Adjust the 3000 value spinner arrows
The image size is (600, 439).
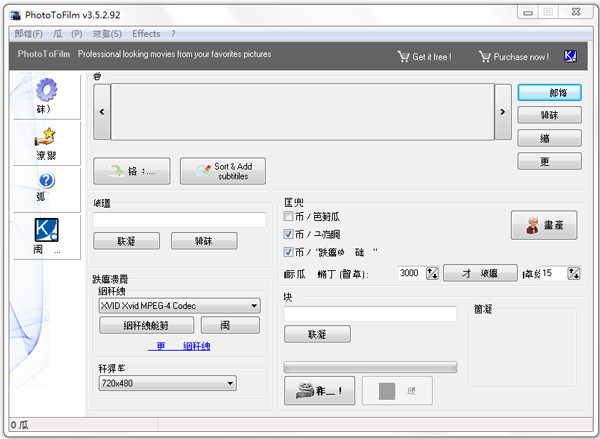pos(432,273)
